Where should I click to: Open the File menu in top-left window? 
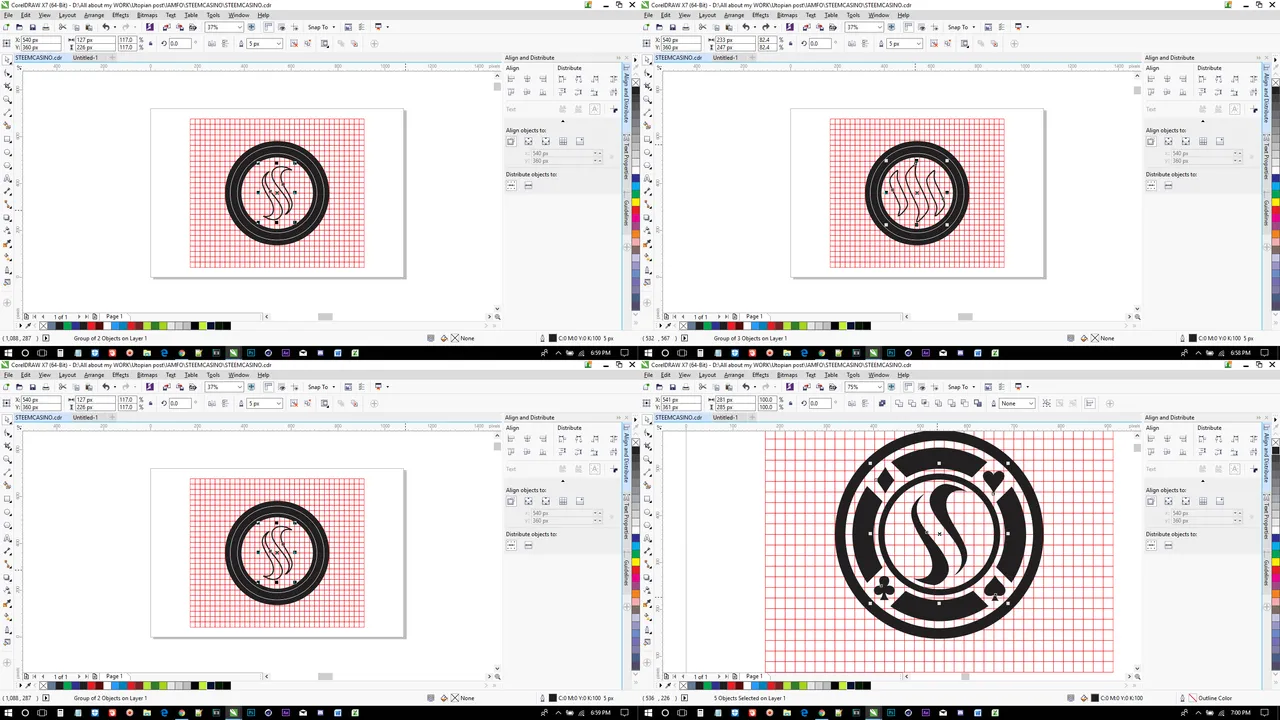coord(7,15)
